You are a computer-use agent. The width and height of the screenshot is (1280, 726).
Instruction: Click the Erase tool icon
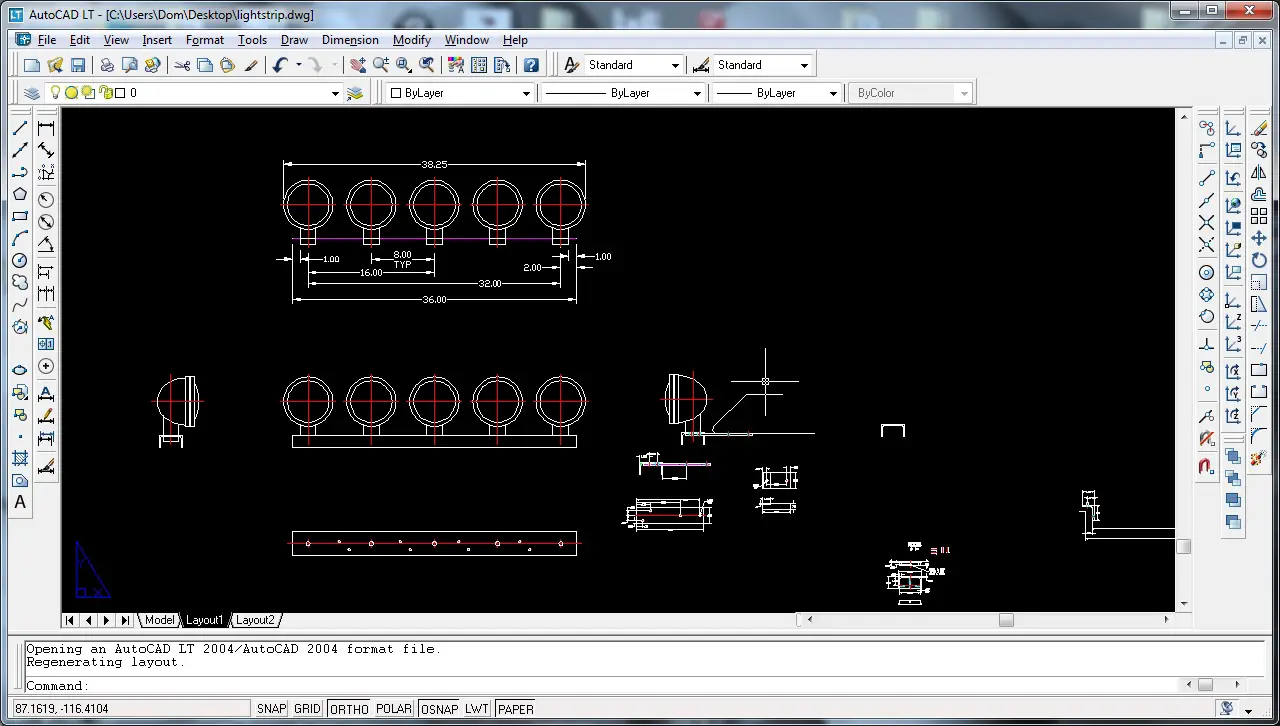tap(1259, 128)
